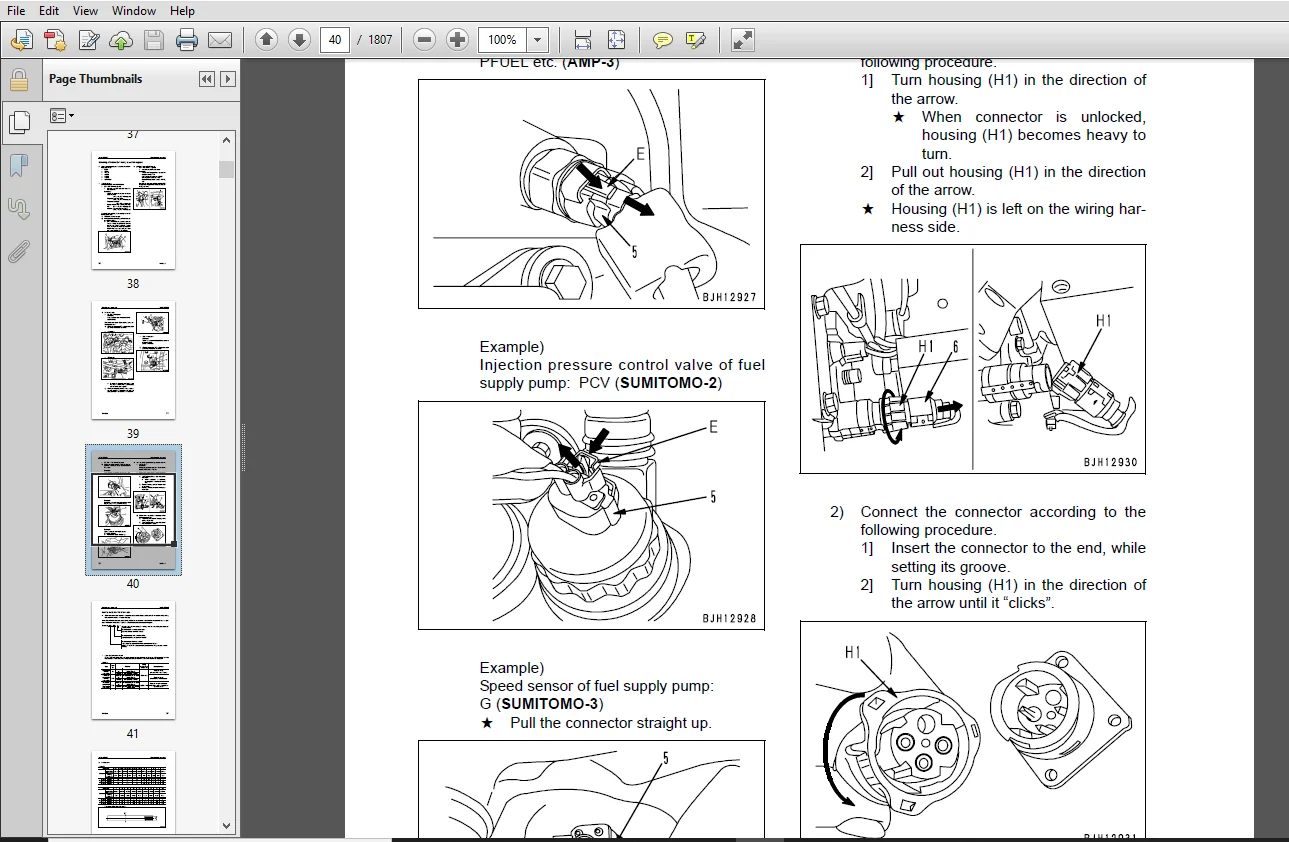Image resolution: width=1289 pixels, height=842 pixels.
Task: Click the Edit/Sign document icon
Action: coord(88,40)
